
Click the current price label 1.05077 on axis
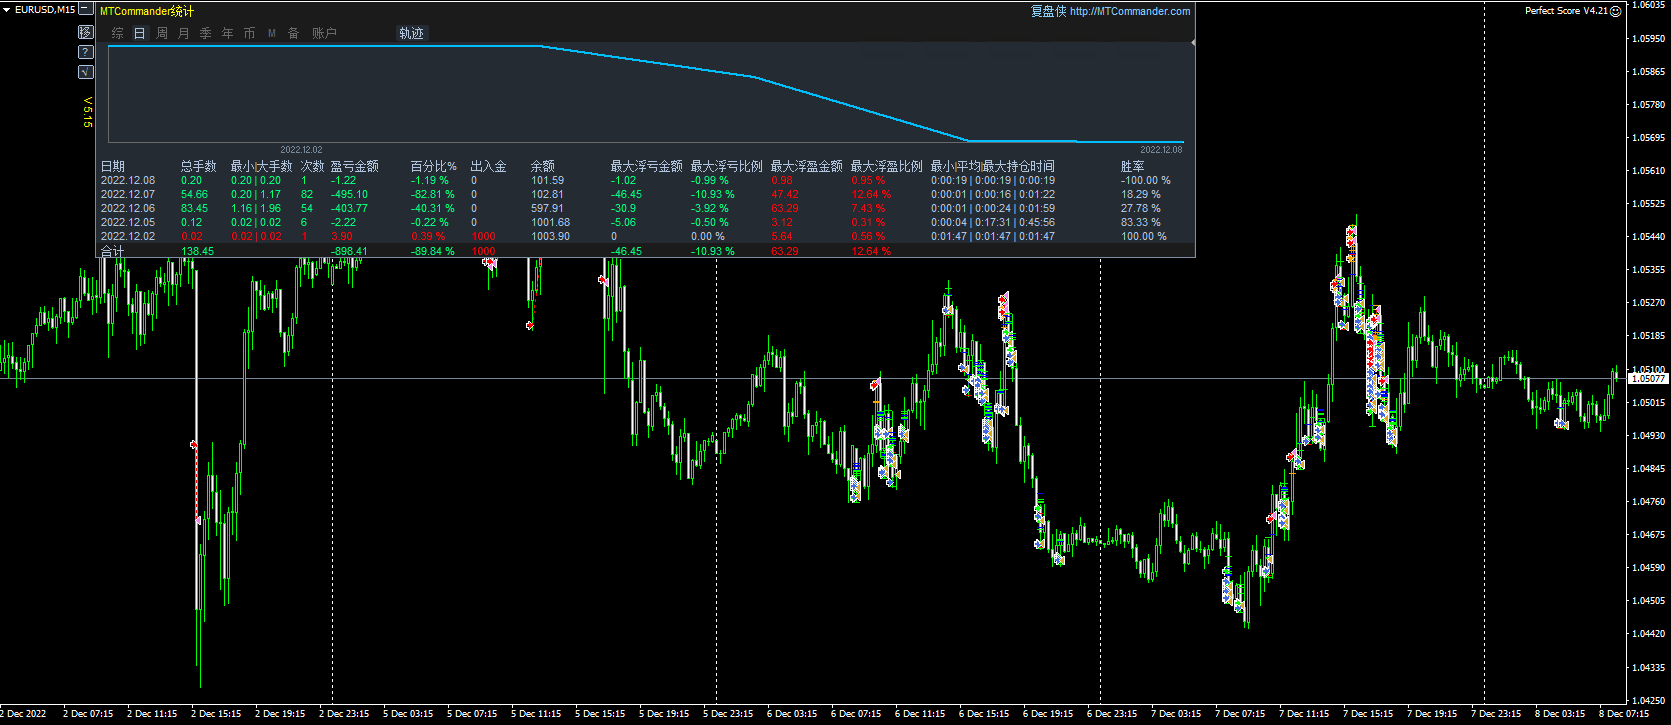click(x=1648, y=379)
